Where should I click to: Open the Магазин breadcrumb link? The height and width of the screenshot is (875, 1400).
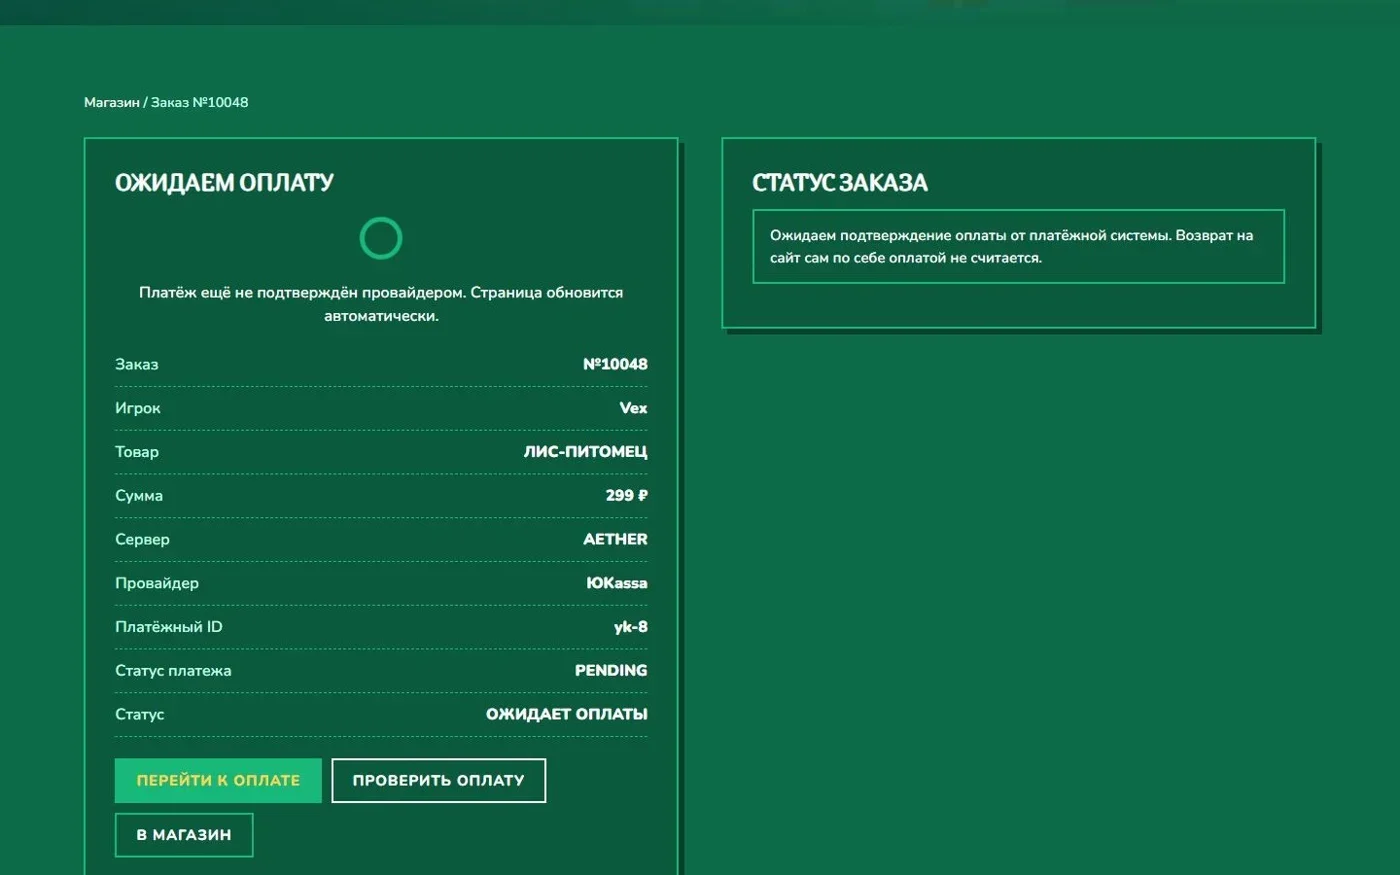coord(112,102)
